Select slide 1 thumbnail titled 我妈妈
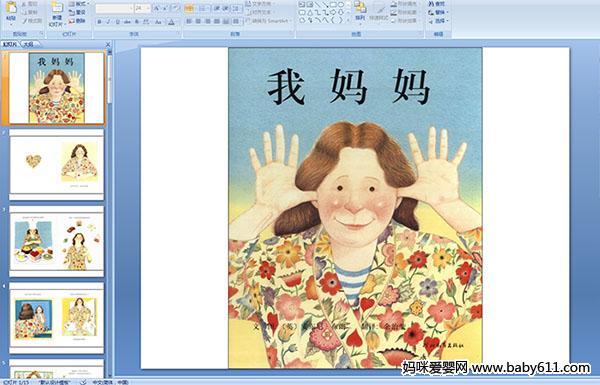 (x=57, y=88)
